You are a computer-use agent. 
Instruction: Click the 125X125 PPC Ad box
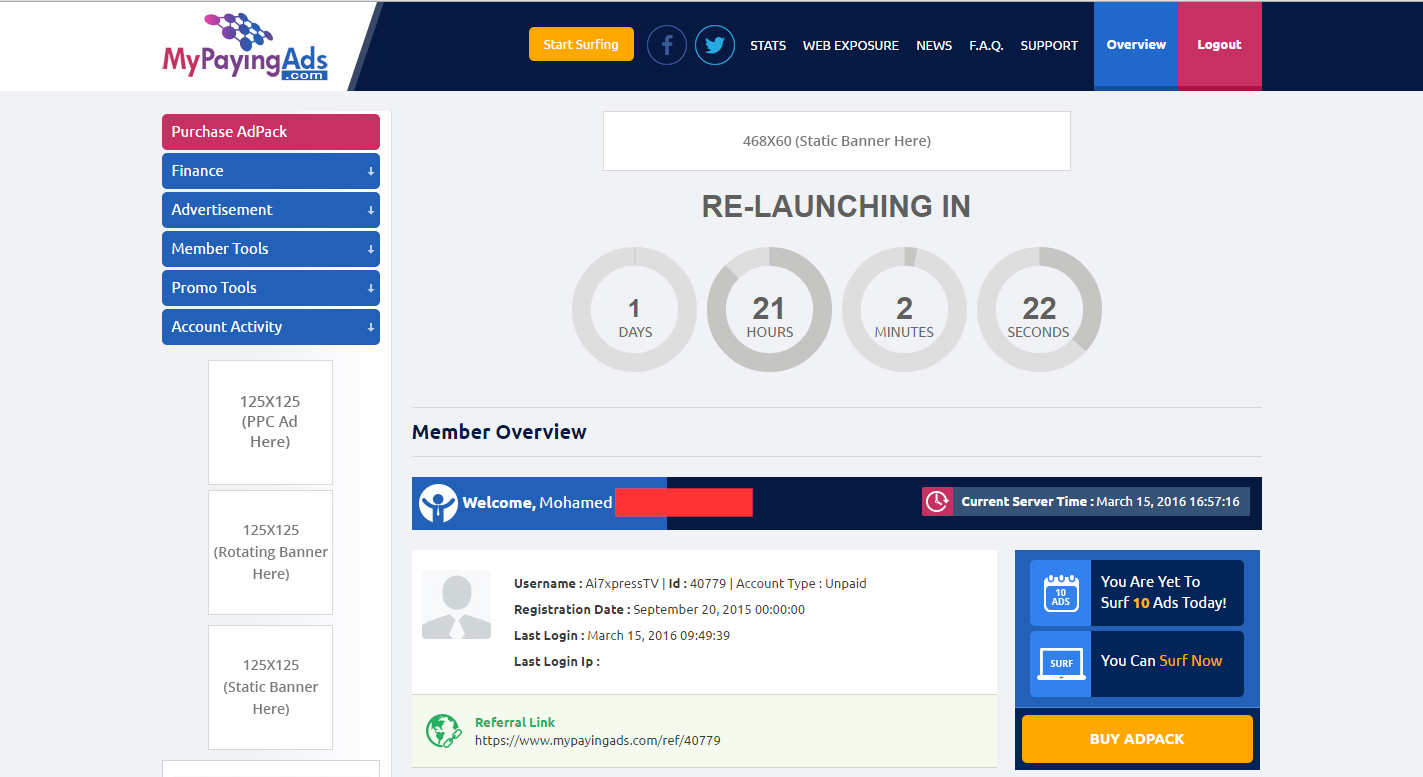[x=270, y=422]
